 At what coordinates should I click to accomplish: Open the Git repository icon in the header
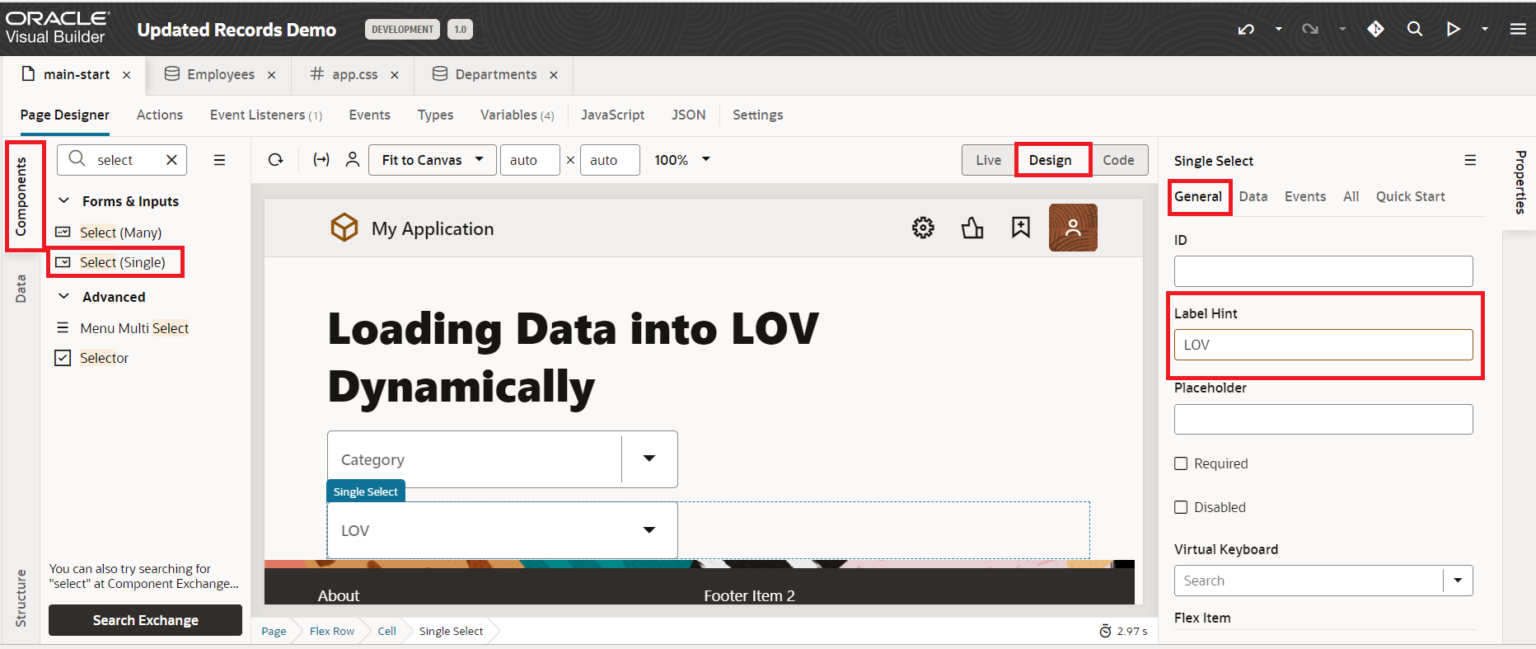pyautogui.click(x=1375, y=29)
